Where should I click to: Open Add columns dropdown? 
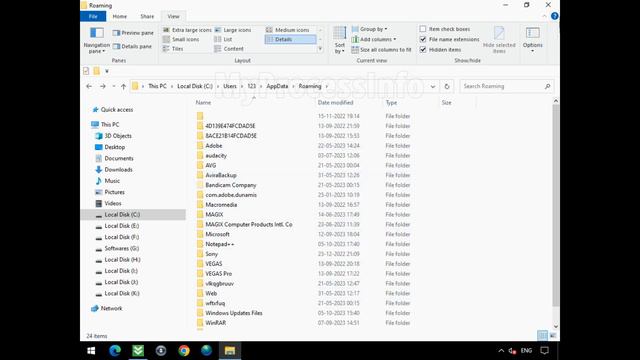[x=374, y=39]
